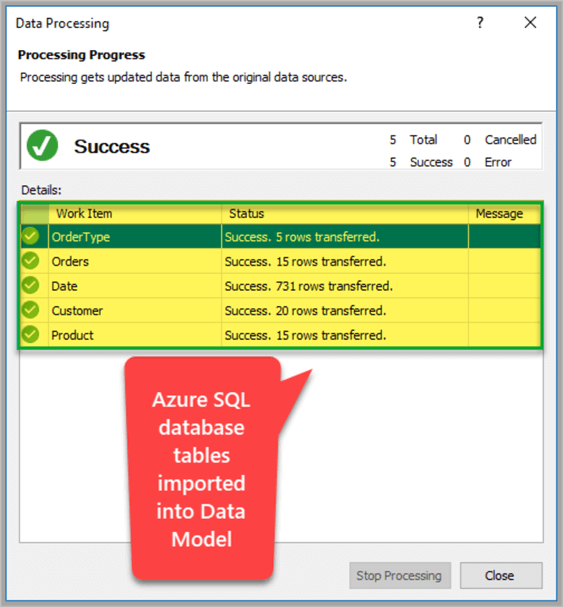The height and width of the screenshot is (607, 563).
Task: Click the Processing Progress heading
Action: 81,55
